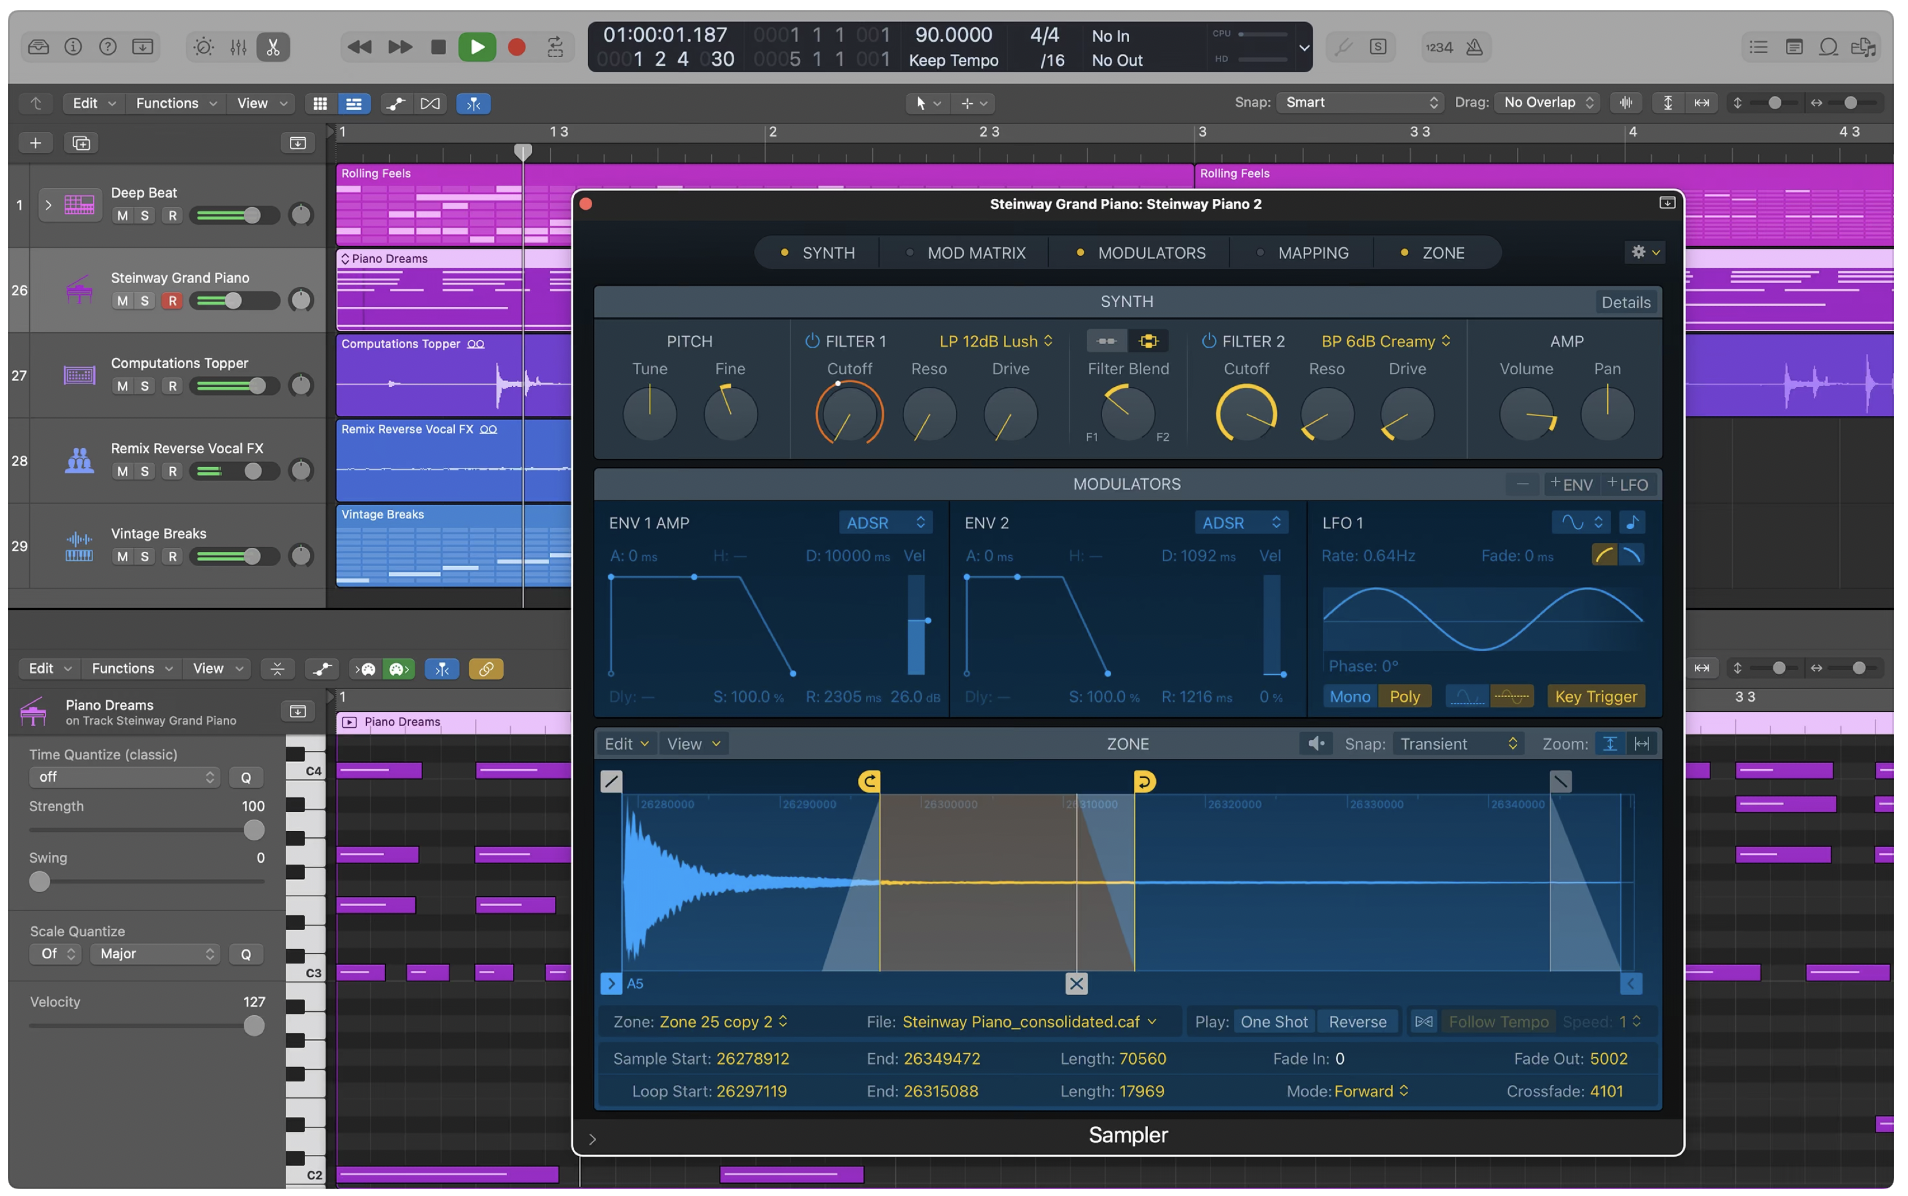
Task: Toggle waveform zoom button in tracks toolbar
Action: (x=1627, y=103)
